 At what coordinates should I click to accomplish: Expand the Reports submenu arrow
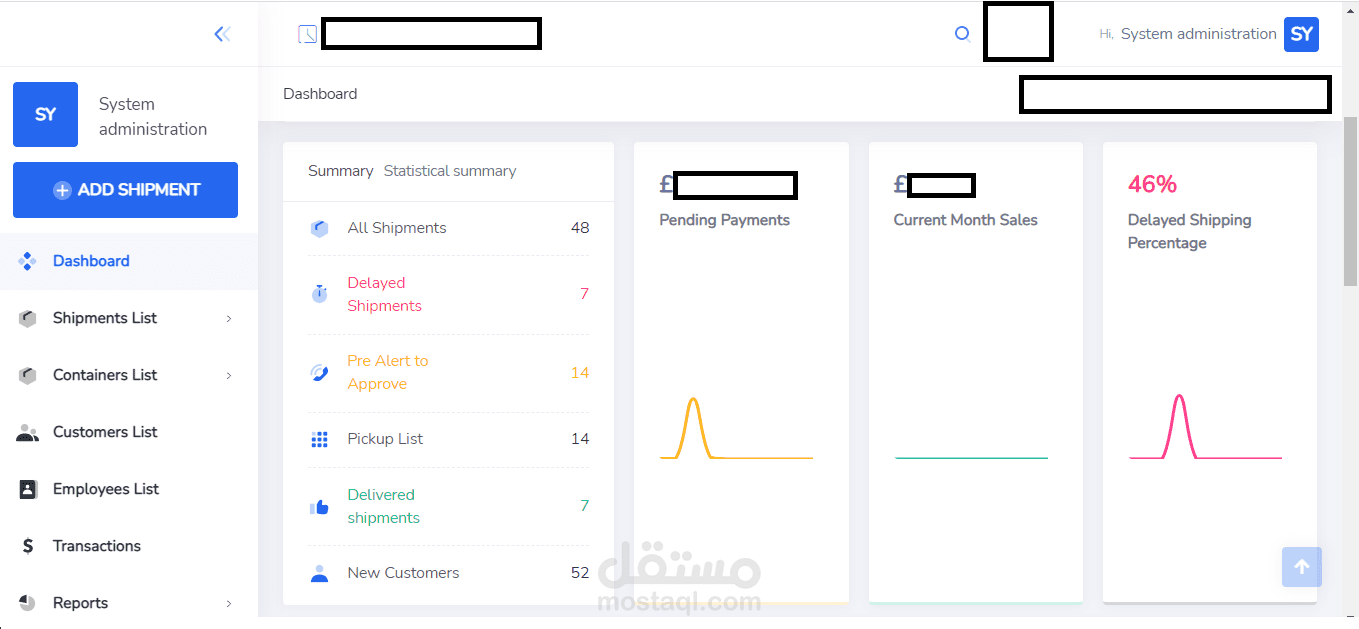point(228,604)
